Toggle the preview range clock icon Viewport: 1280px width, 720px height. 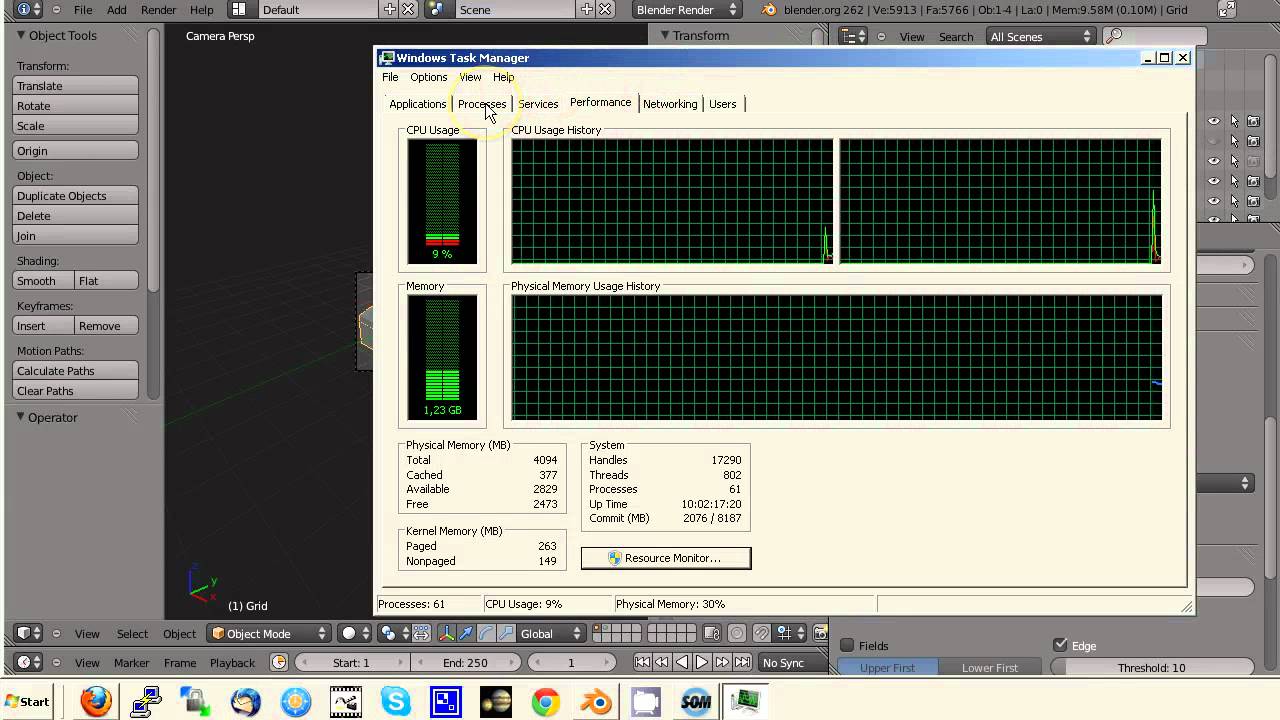(x=279, y=662)
